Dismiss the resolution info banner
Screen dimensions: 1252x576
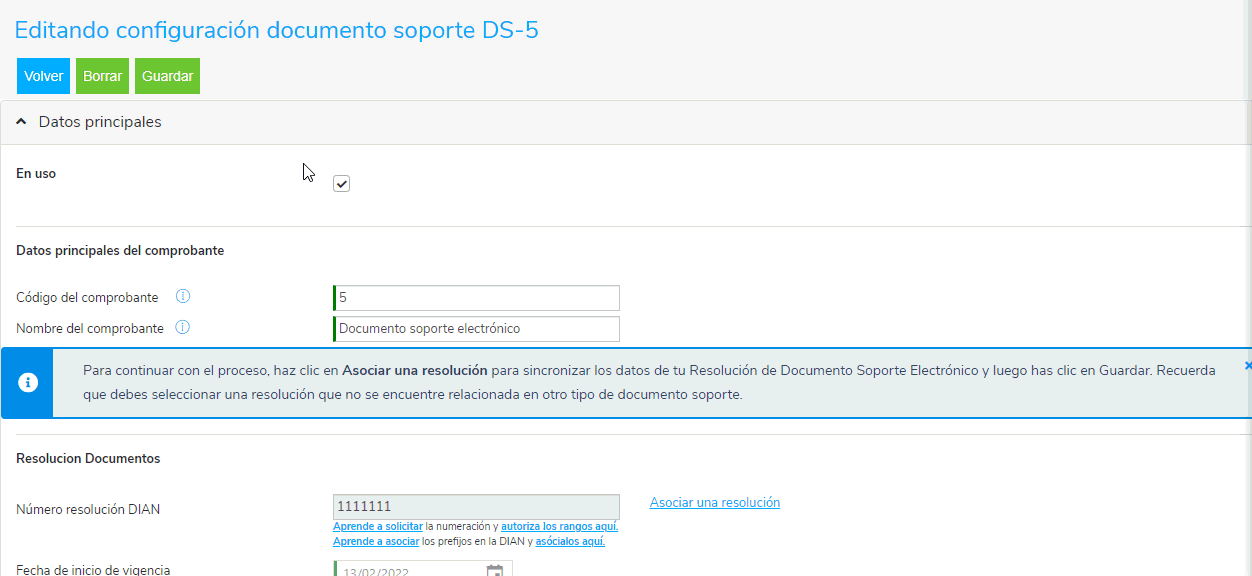point(1247,366)
